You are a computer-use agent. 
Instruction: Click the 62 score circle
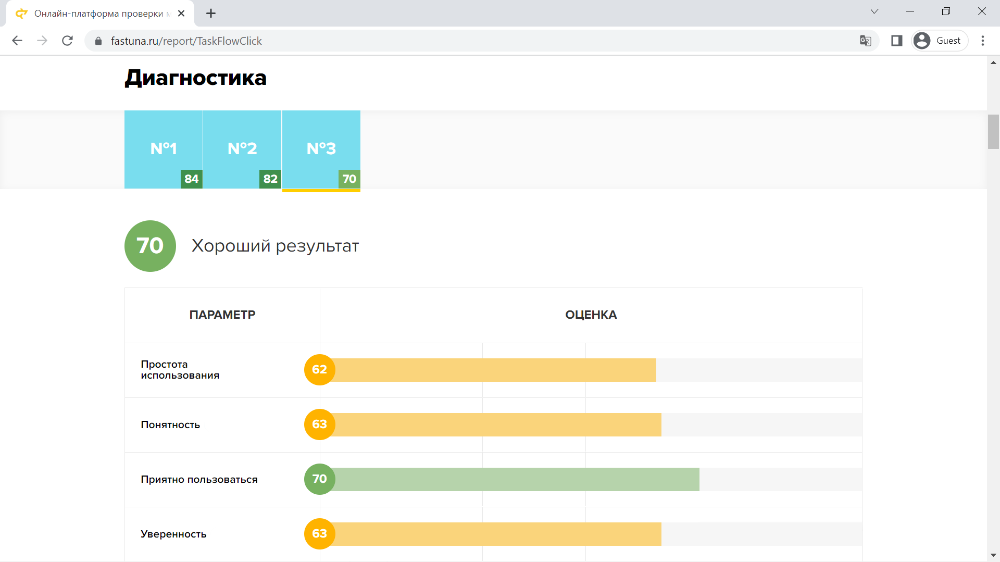click(x=320, y=370)
